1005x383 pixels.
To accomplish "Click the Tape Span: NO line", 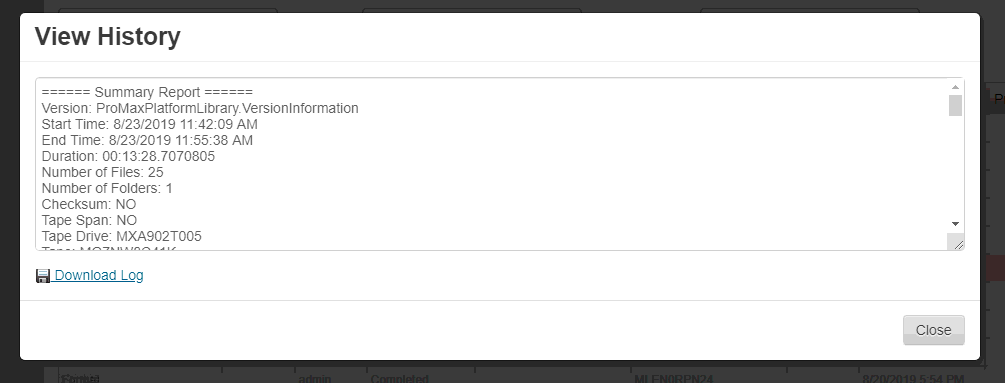I will 89,220.
